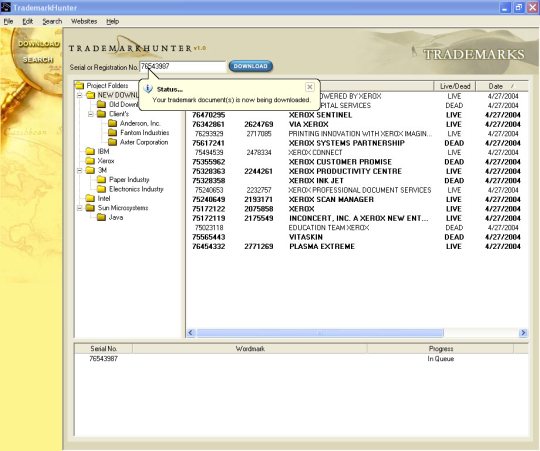
Task: Switch to the DOWNLOAD sidebar section
Action: 39,44
